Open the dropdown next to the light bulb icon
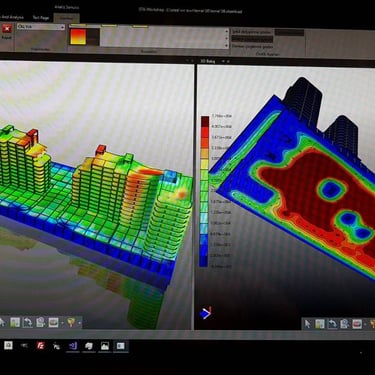The width and height of the screenshot is (375, 375). pos(79,323)
